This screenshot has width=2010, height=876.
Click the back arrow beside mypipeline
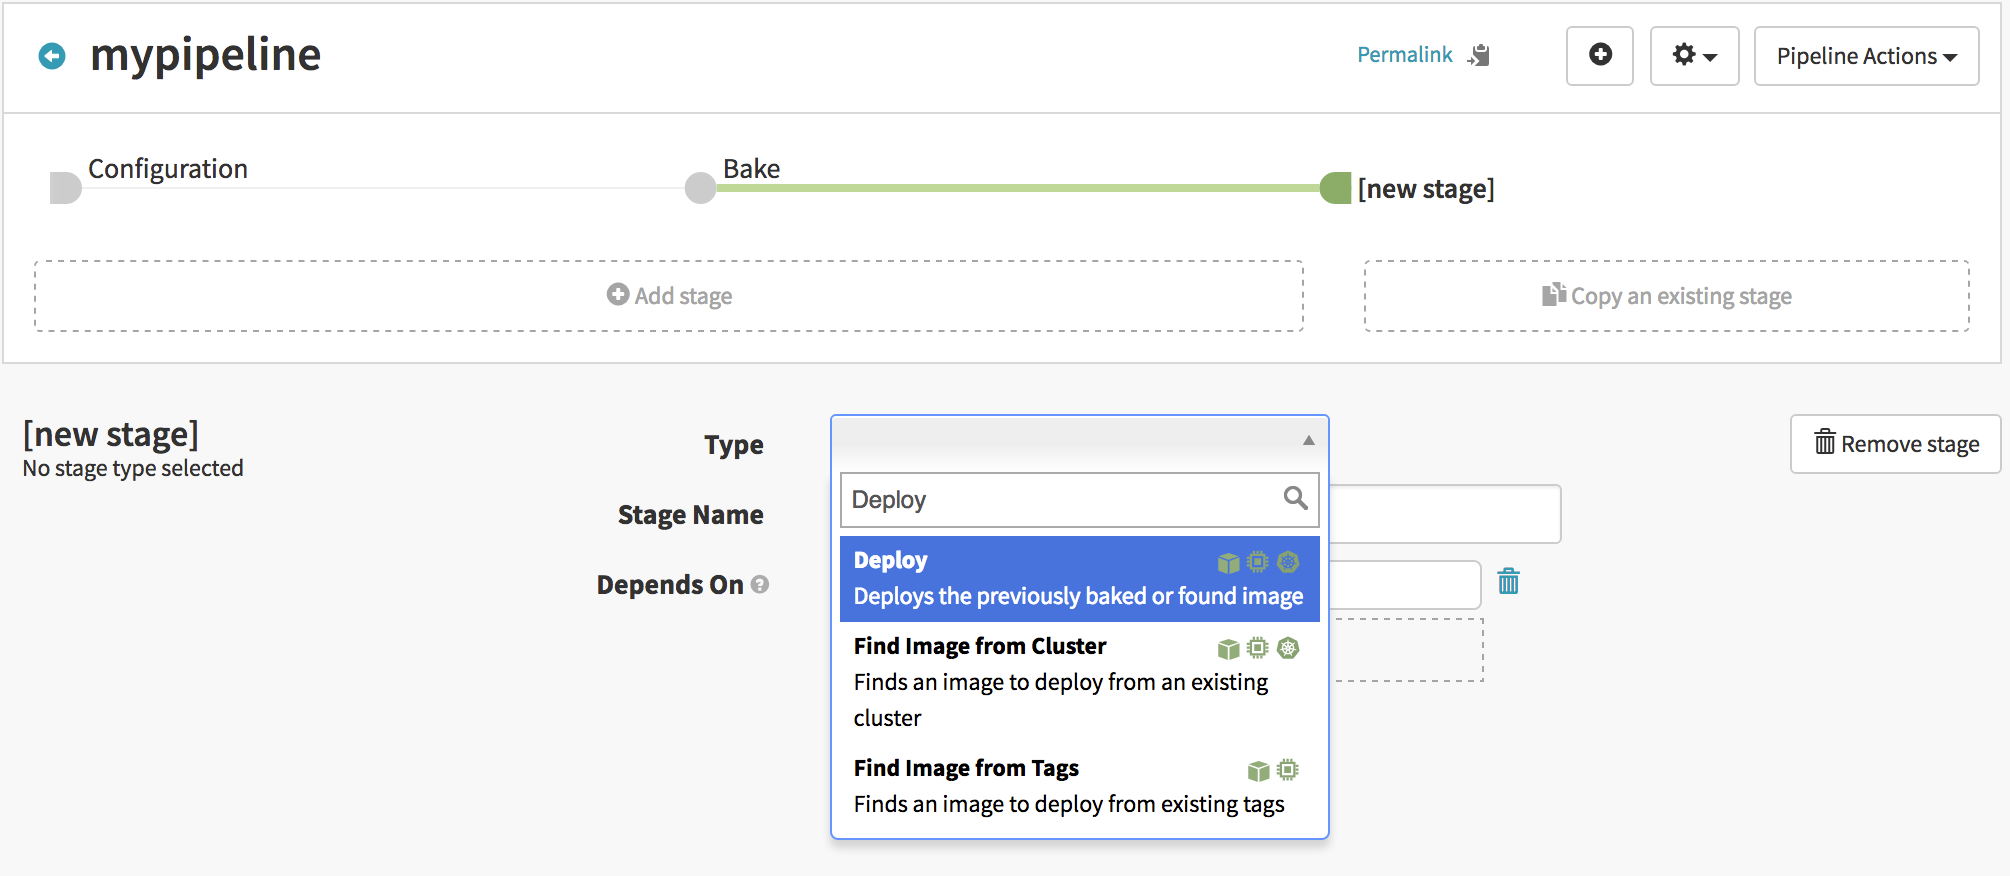52,56
